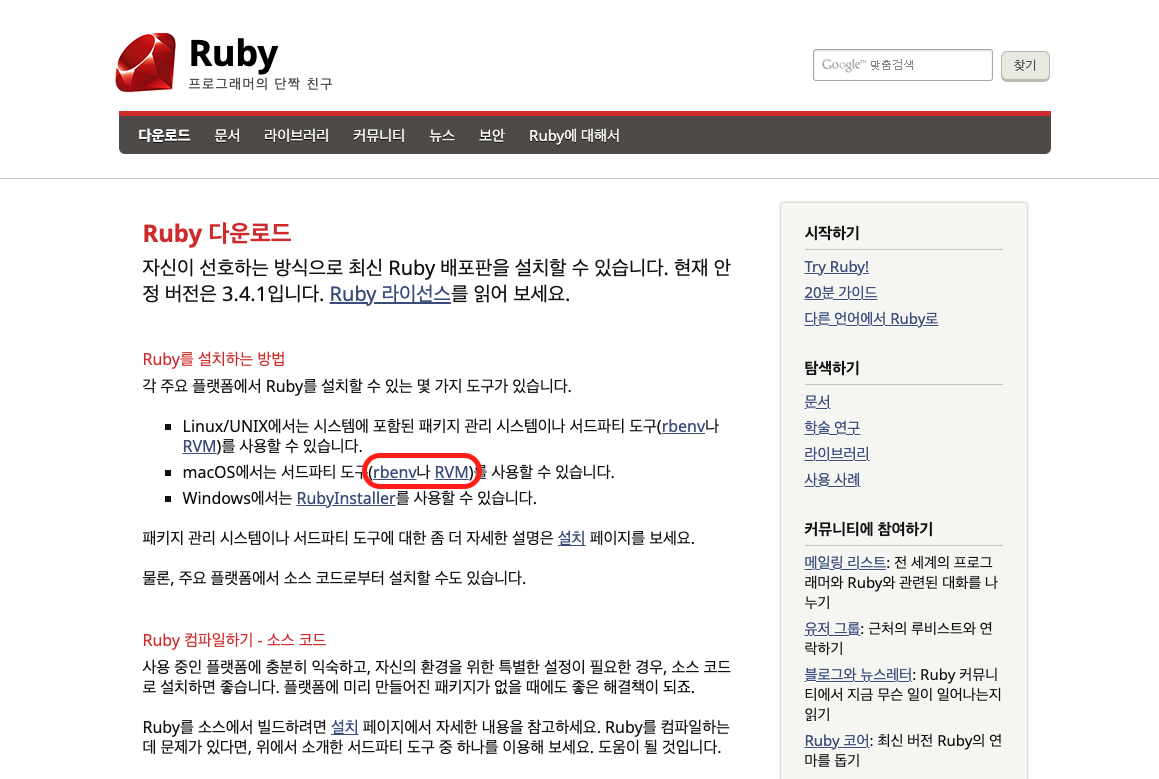This screenshot has width=1159, height=779.
Task: Click the 탐색하기 sidebar heading
Action: pos(832,367)
